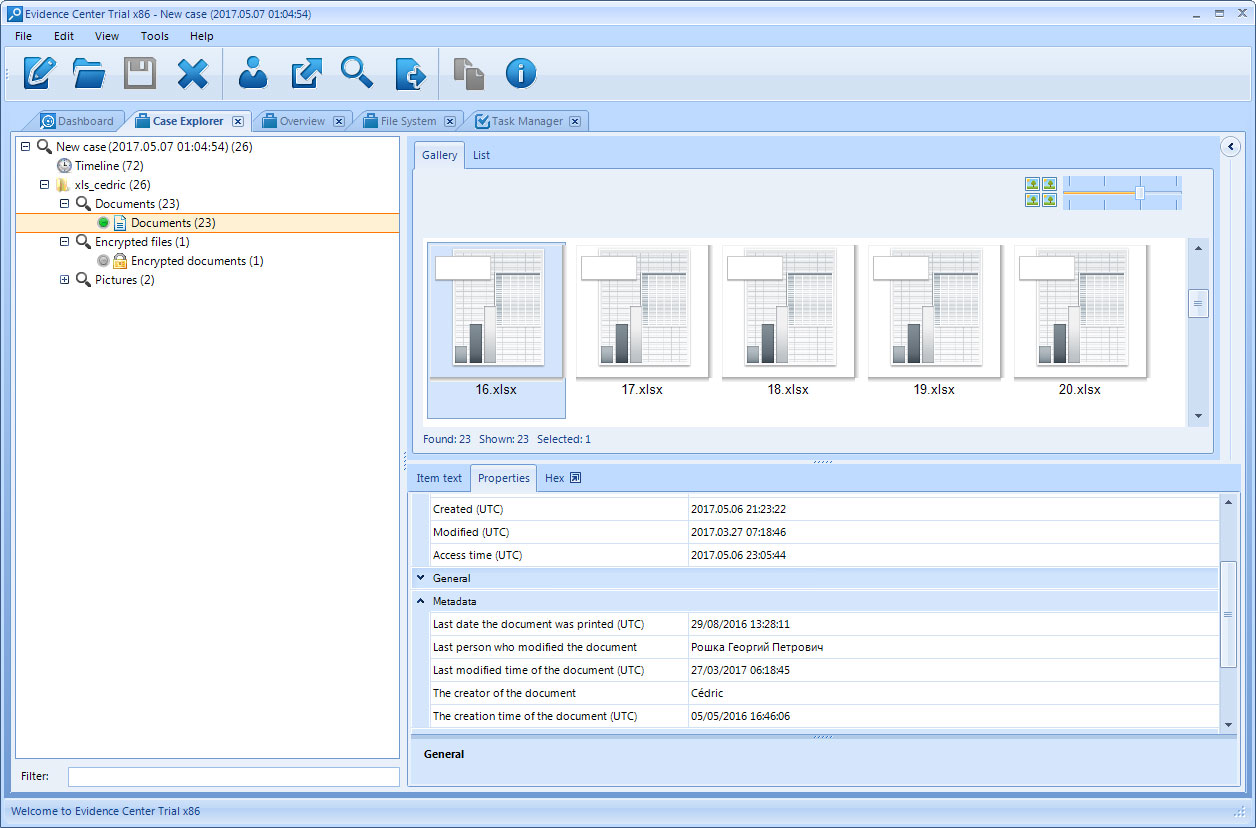Screen dimensions: 1256x828
Task: Click the magnifier icon beside Pictures (2)
Action: 84,280
